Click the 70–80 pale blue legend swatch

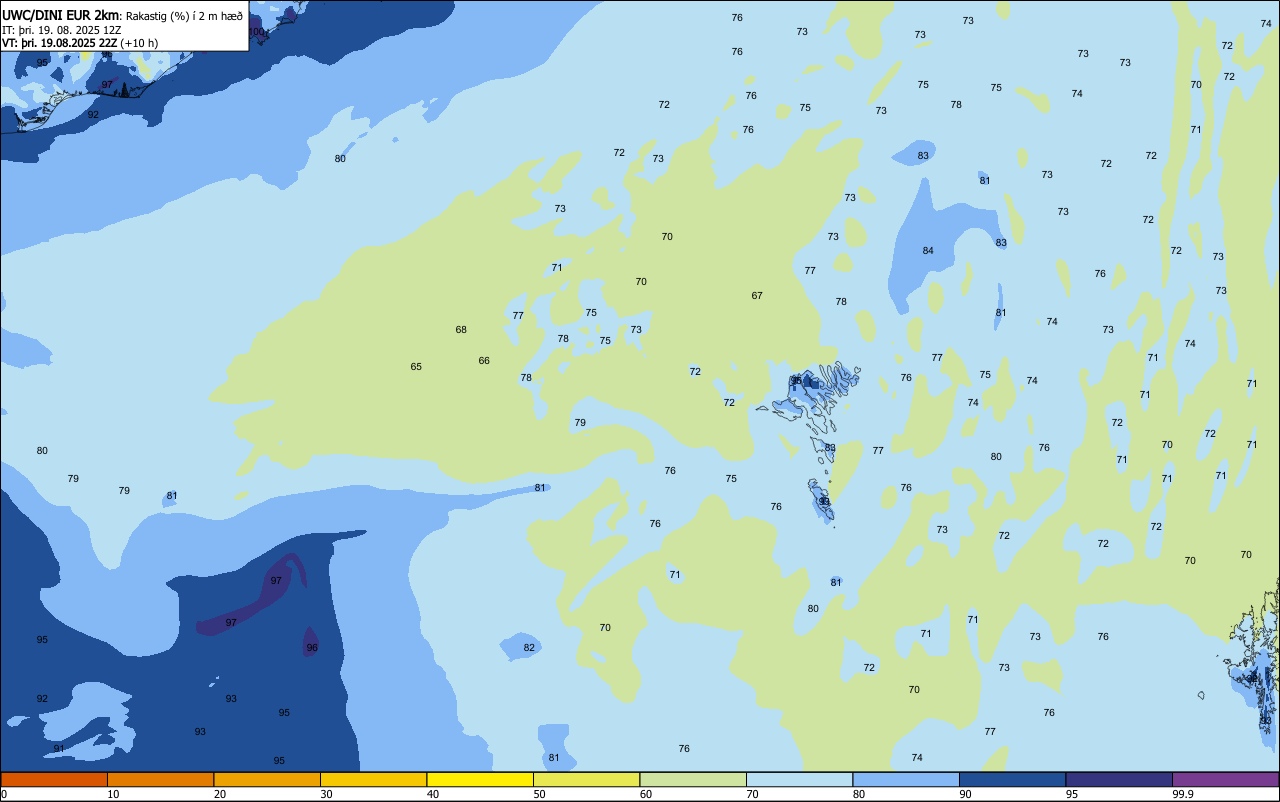(799, 779)
